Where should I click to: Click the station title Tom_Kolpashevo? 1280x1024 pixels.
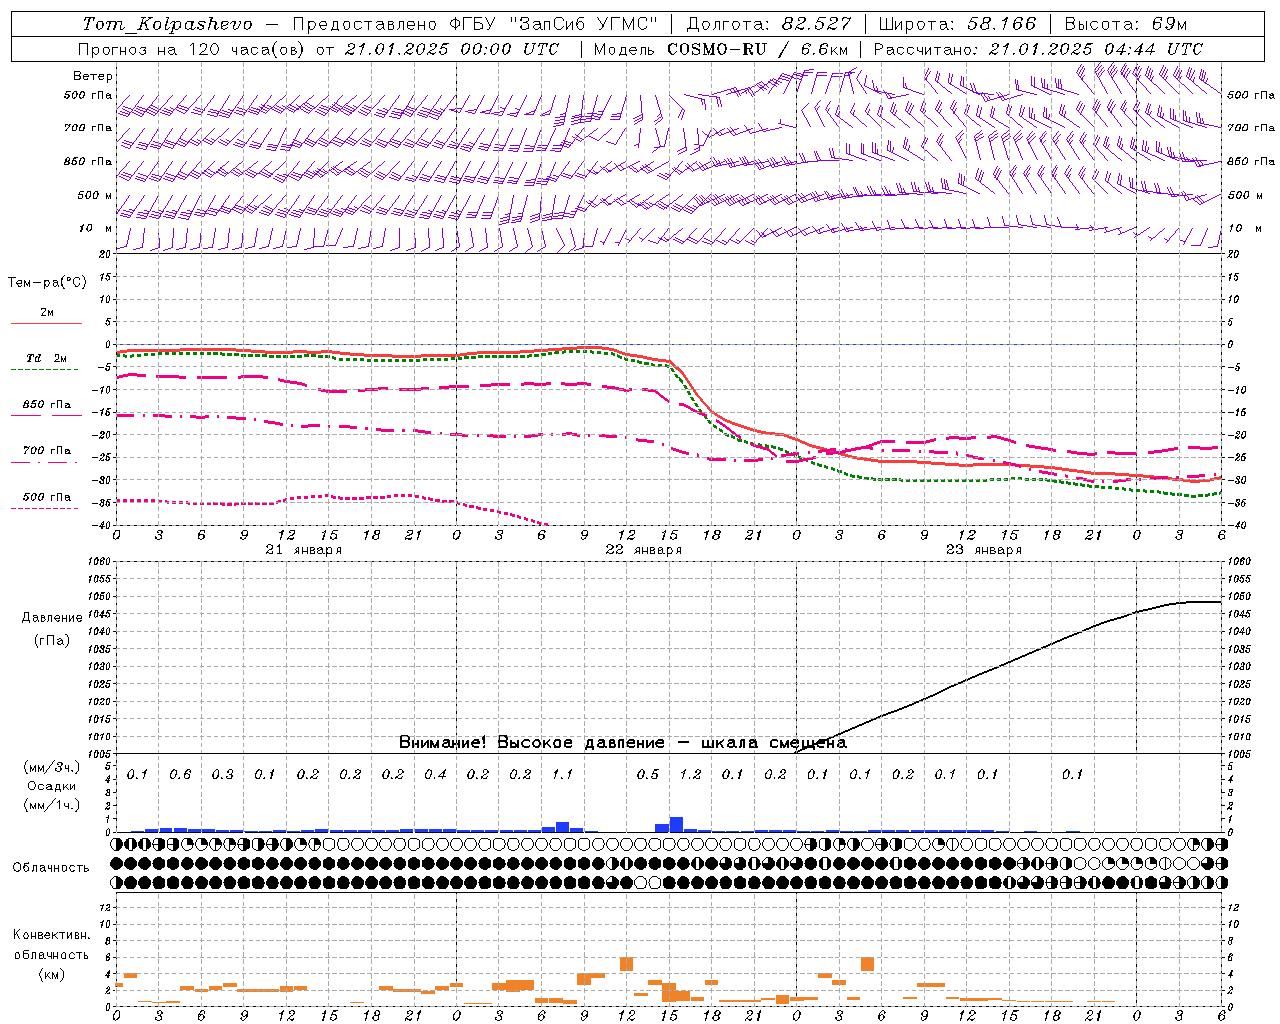click(x=167, y=24)
